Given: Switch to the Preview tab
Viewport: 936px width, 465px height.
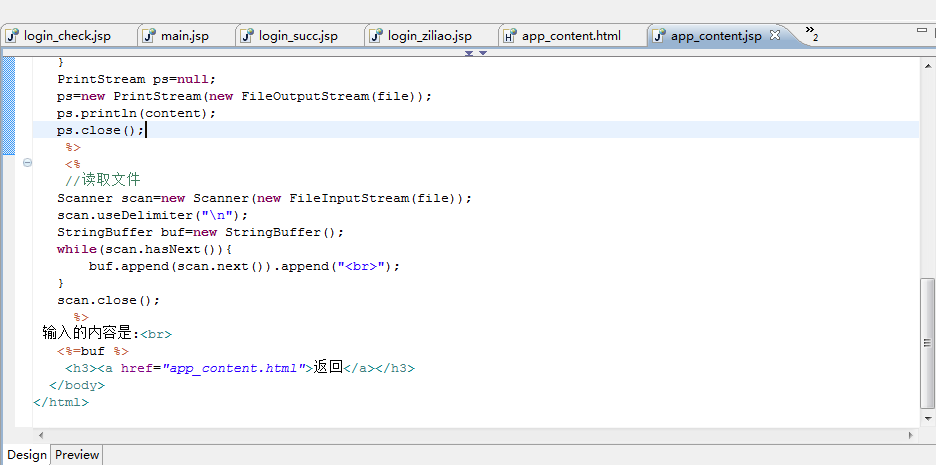Looking at the screenshot, I should [x=76, y=455].
